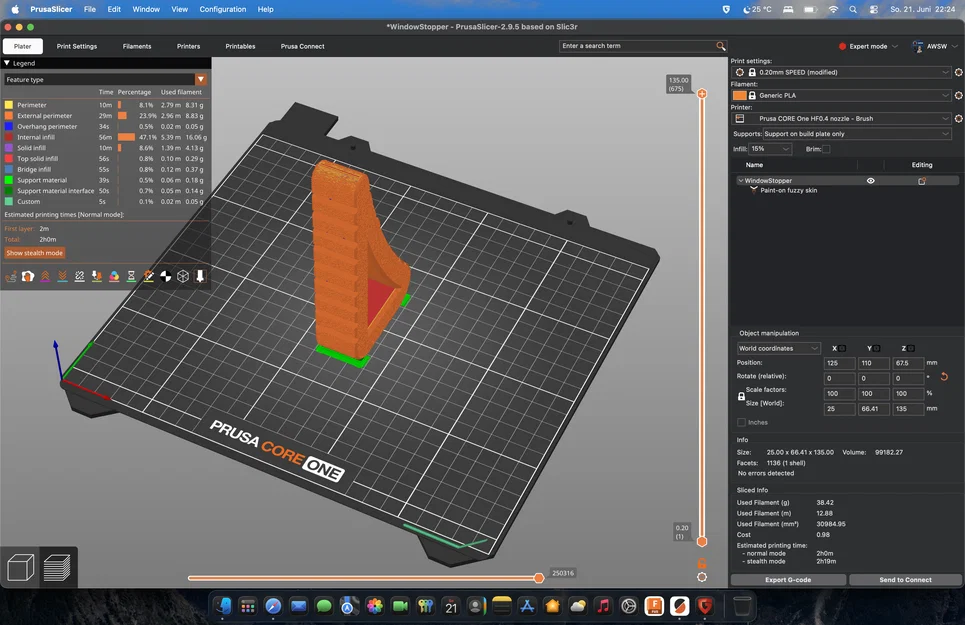Toggle Tool changes display icon in legend

pos(97,277)
